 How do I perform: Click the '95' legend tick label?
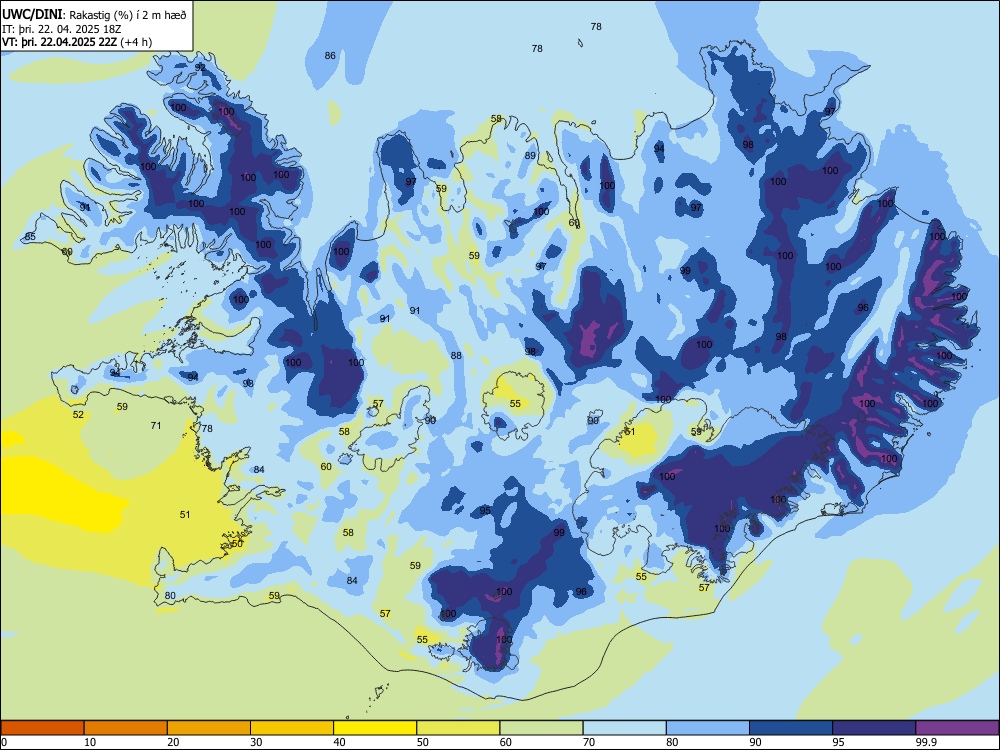pyautogui.click(x=839, y=742)
